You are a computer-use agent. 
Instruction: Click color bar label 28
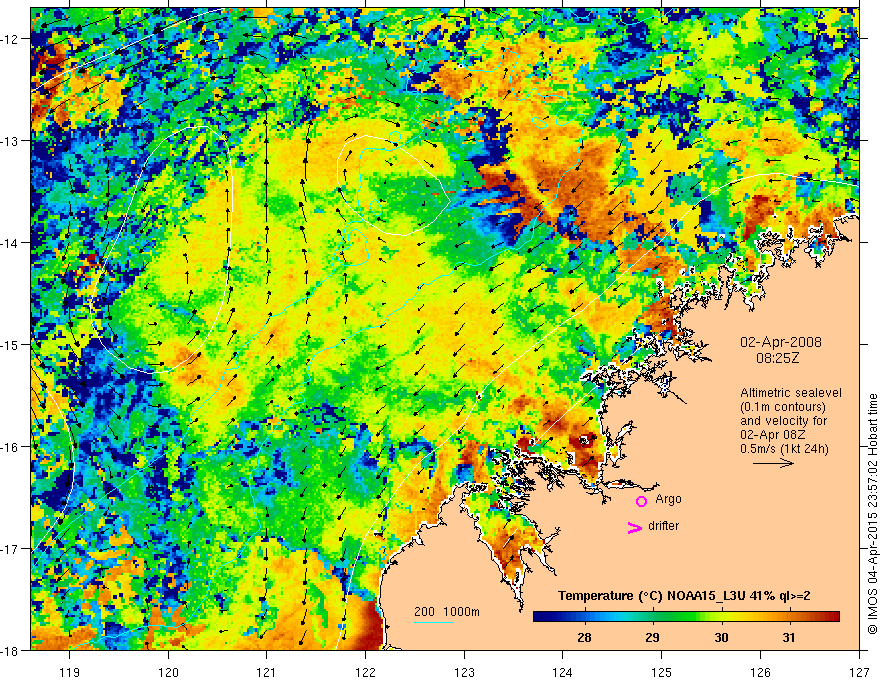tap(584, 638)
